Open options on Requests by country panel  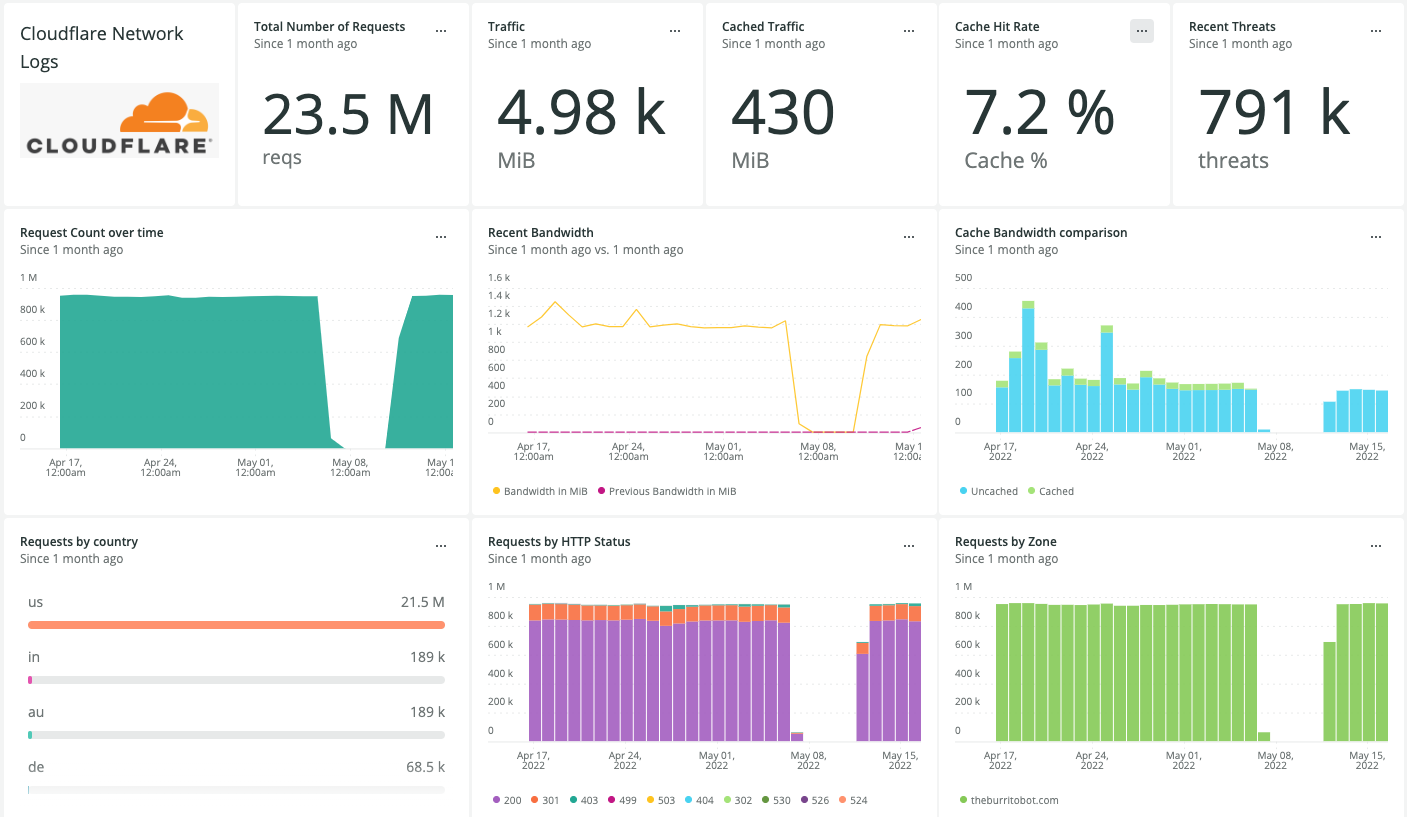(x=441, y=545)
